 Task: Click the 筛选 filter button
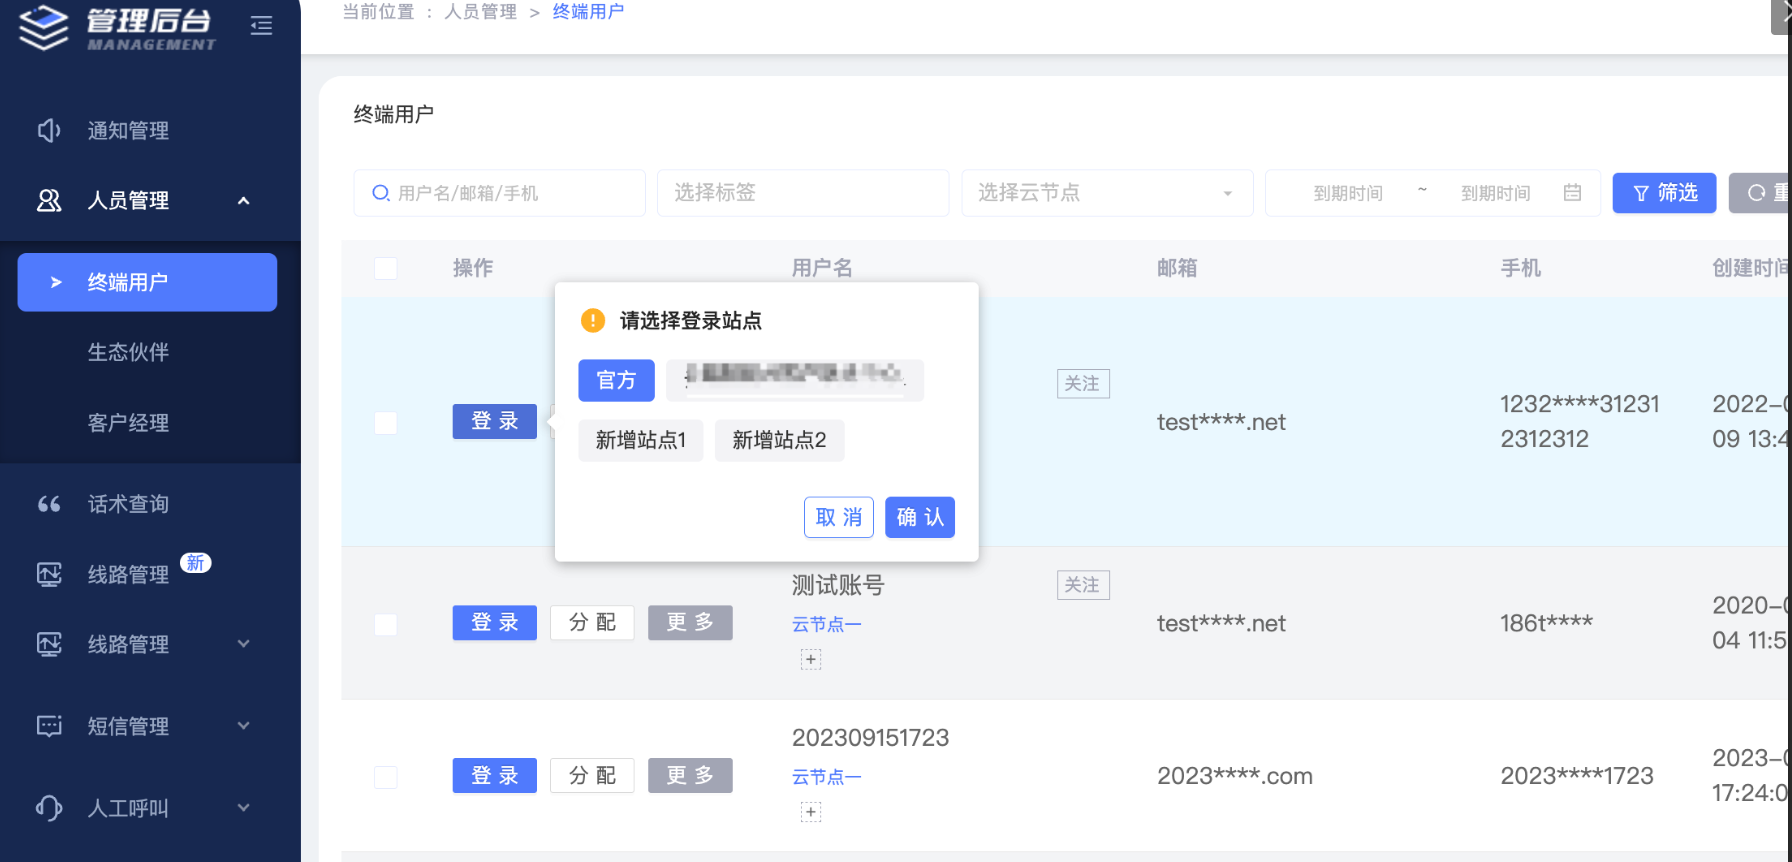pos(1664,193)
